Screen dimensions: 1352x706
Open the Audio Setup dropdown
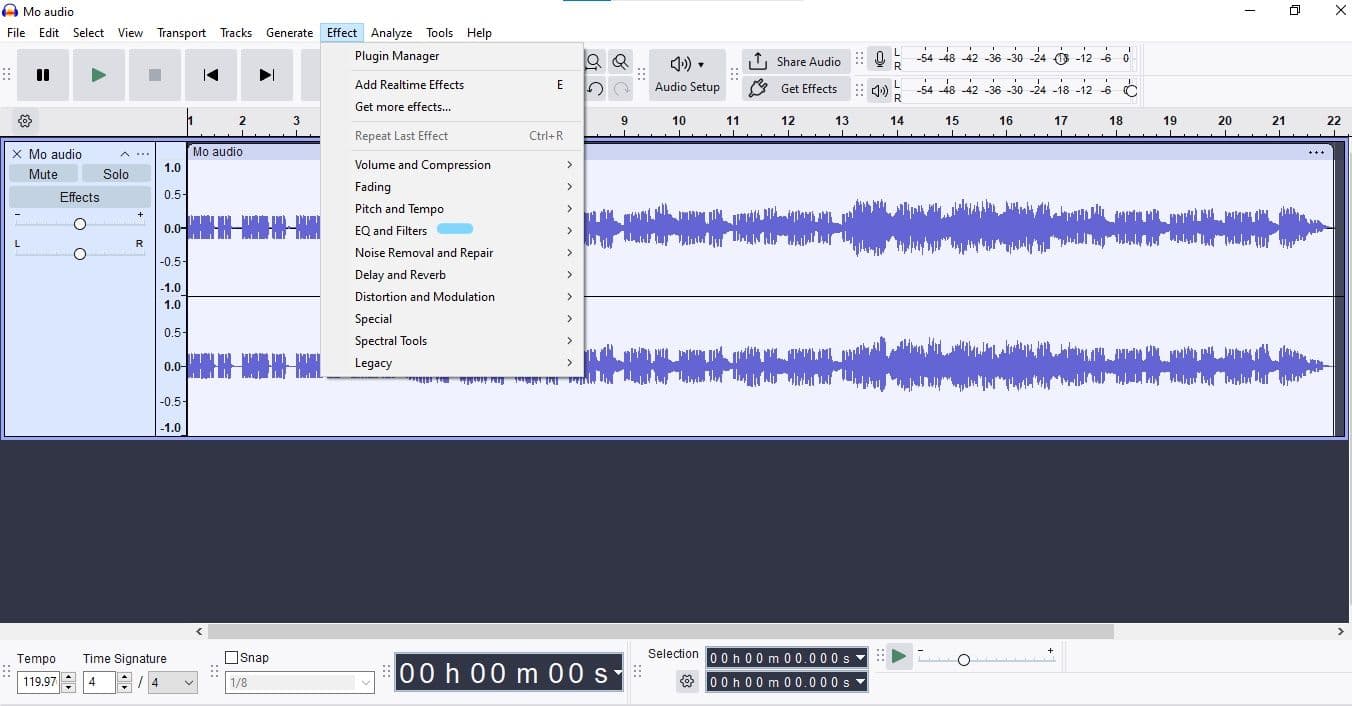click(687, 75)
